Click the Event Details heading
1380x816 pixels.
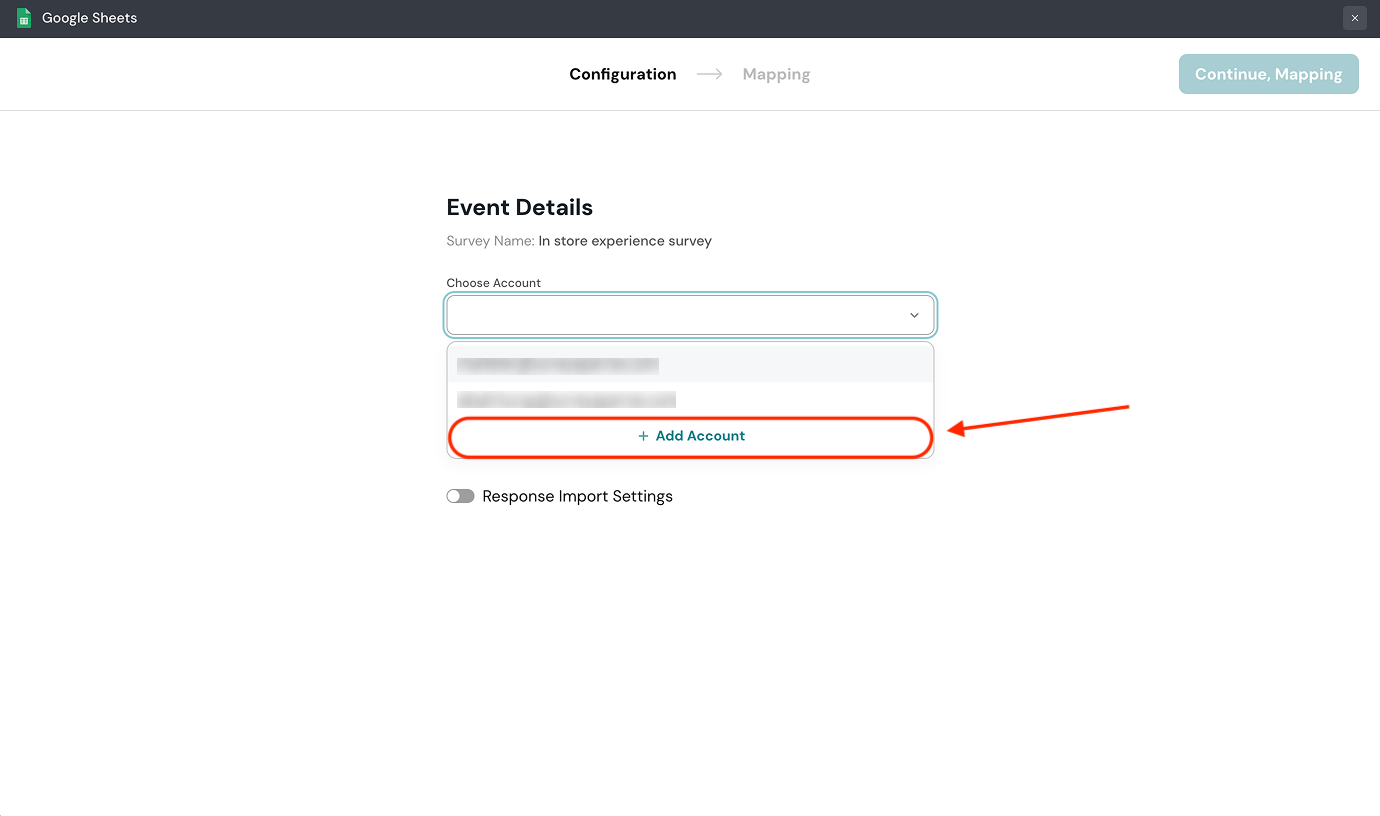[x=519, y=207]
